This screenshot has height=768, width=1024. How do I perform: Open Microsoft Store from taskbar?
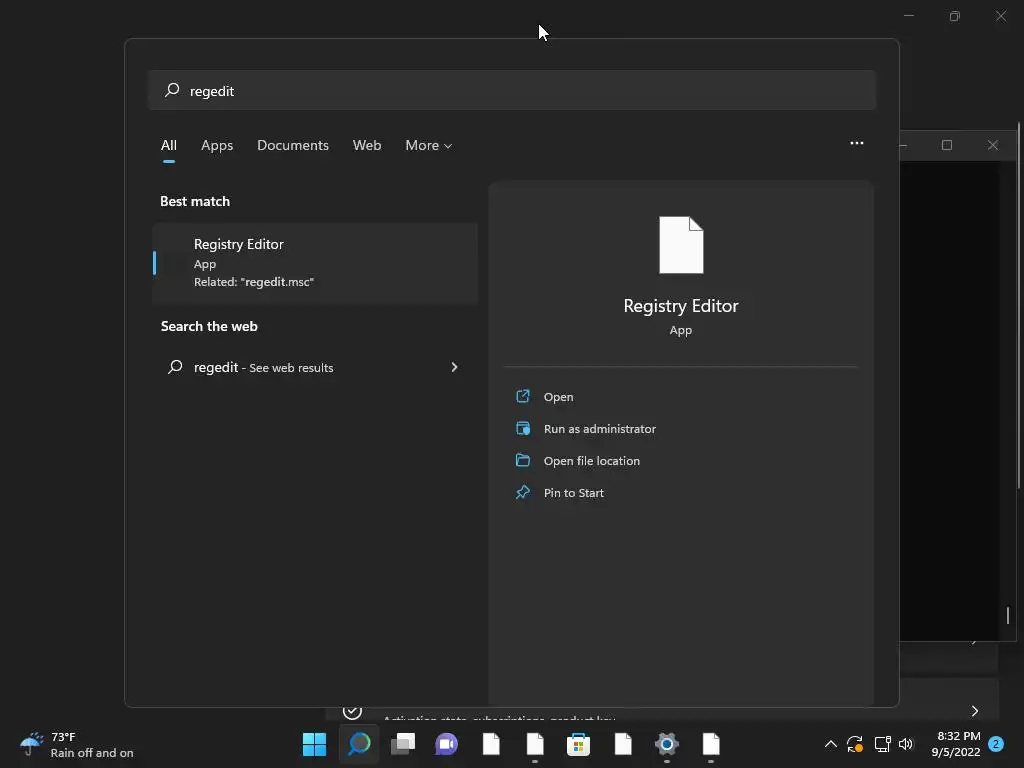[x=578, y=744]
